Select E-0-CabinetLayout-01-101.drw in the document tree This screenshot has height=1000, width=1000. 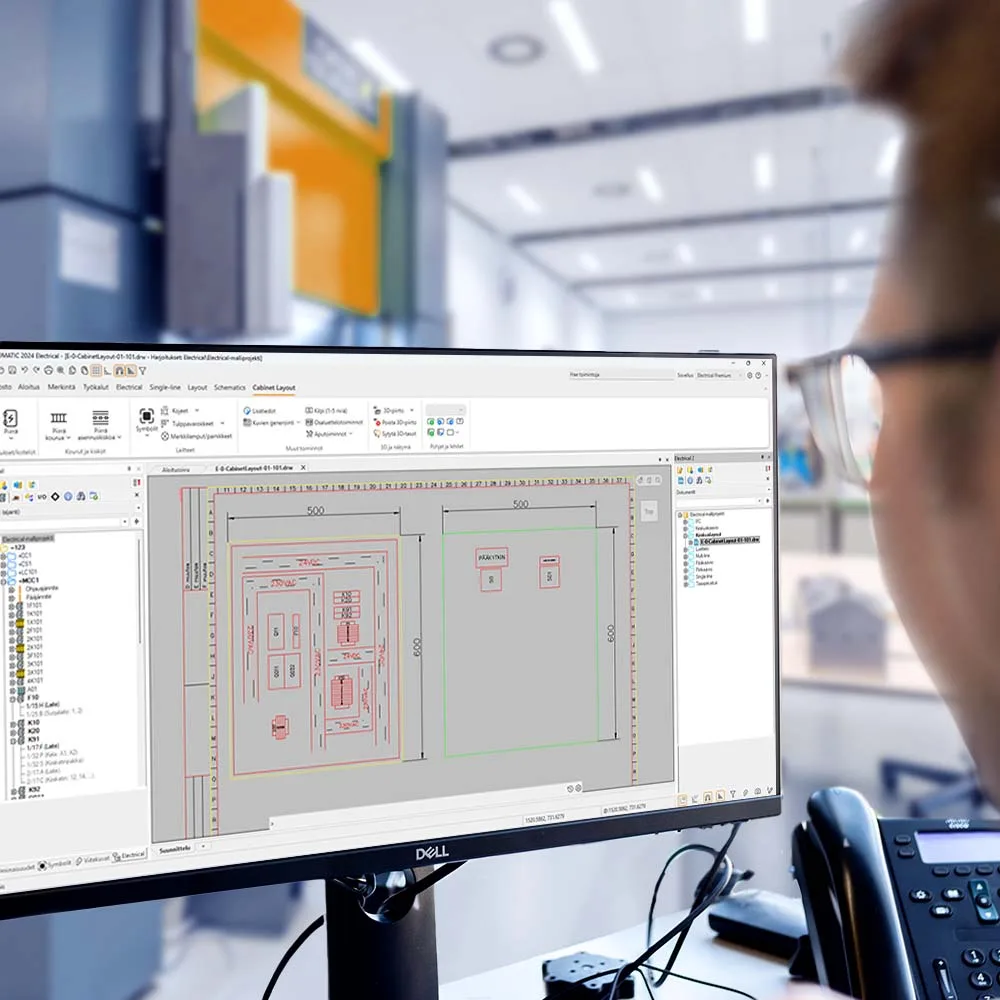726,540
